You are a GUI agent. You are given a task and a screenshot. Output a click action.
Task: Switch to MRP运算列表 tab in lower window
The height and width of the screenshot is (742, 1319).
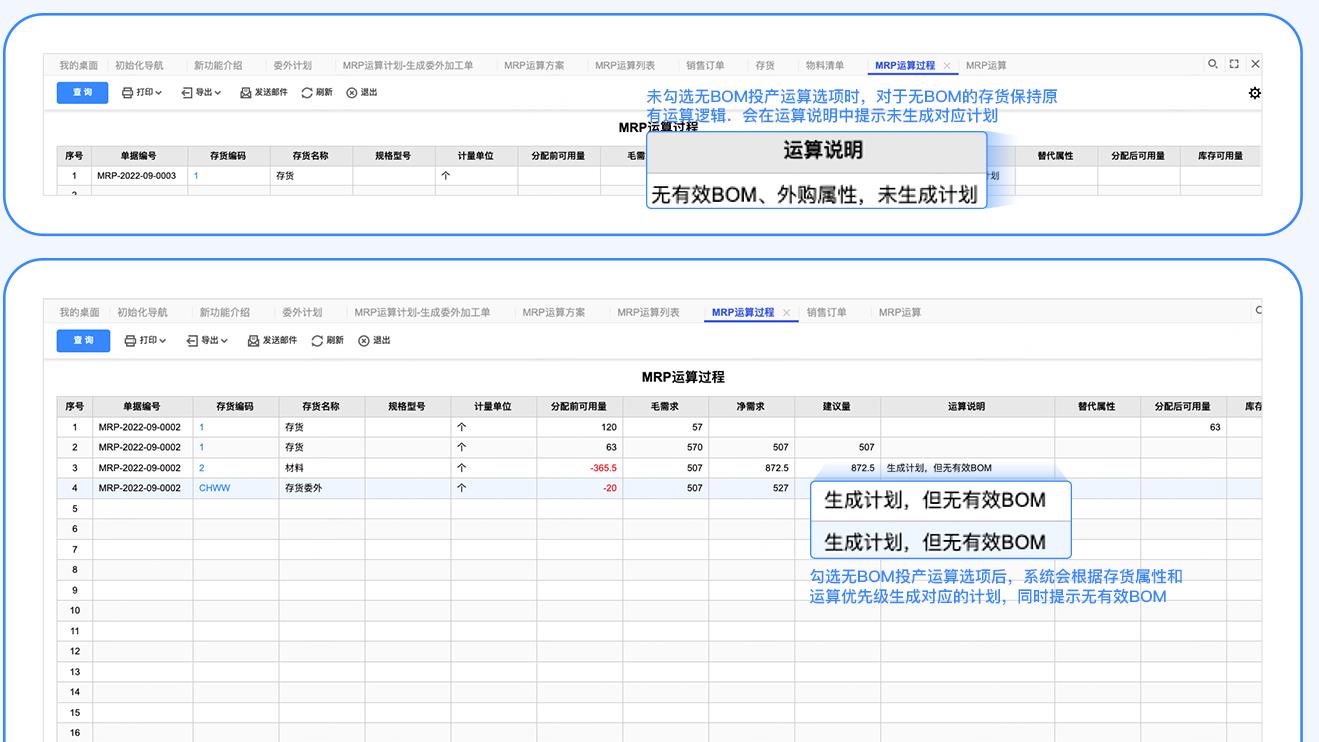(x=648, y=312)
